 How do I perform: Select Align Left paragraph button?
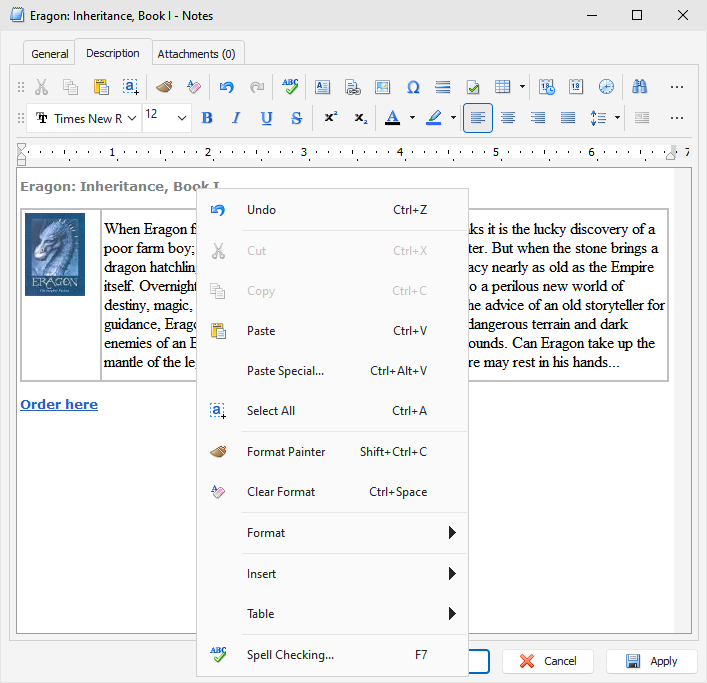tap(478, 118)
